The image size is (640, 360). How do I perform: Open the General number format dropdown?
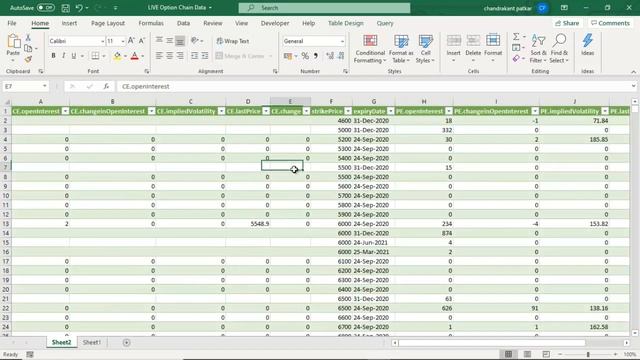point(342,41)
